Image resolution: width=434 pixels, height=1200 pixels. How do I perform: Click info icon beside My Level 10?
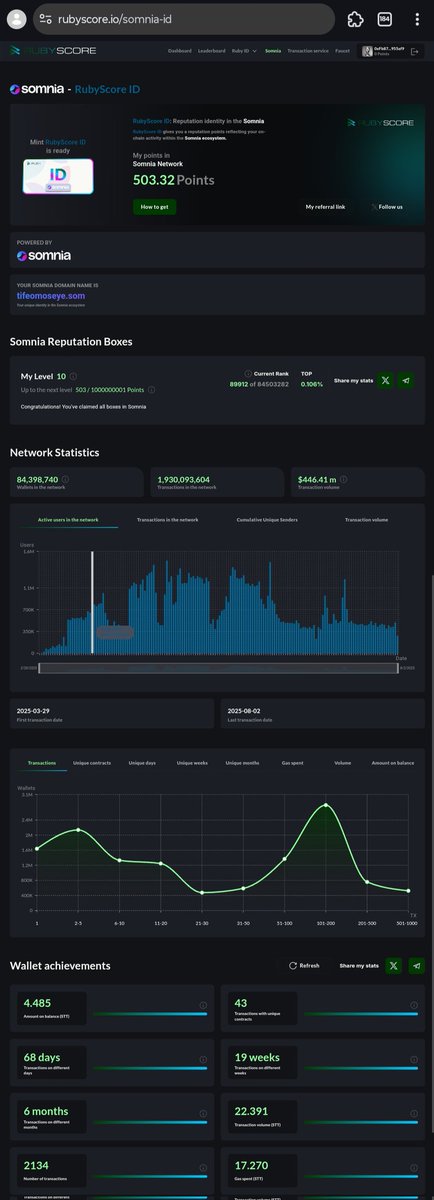pyautogui.click(x=73, y=376)
